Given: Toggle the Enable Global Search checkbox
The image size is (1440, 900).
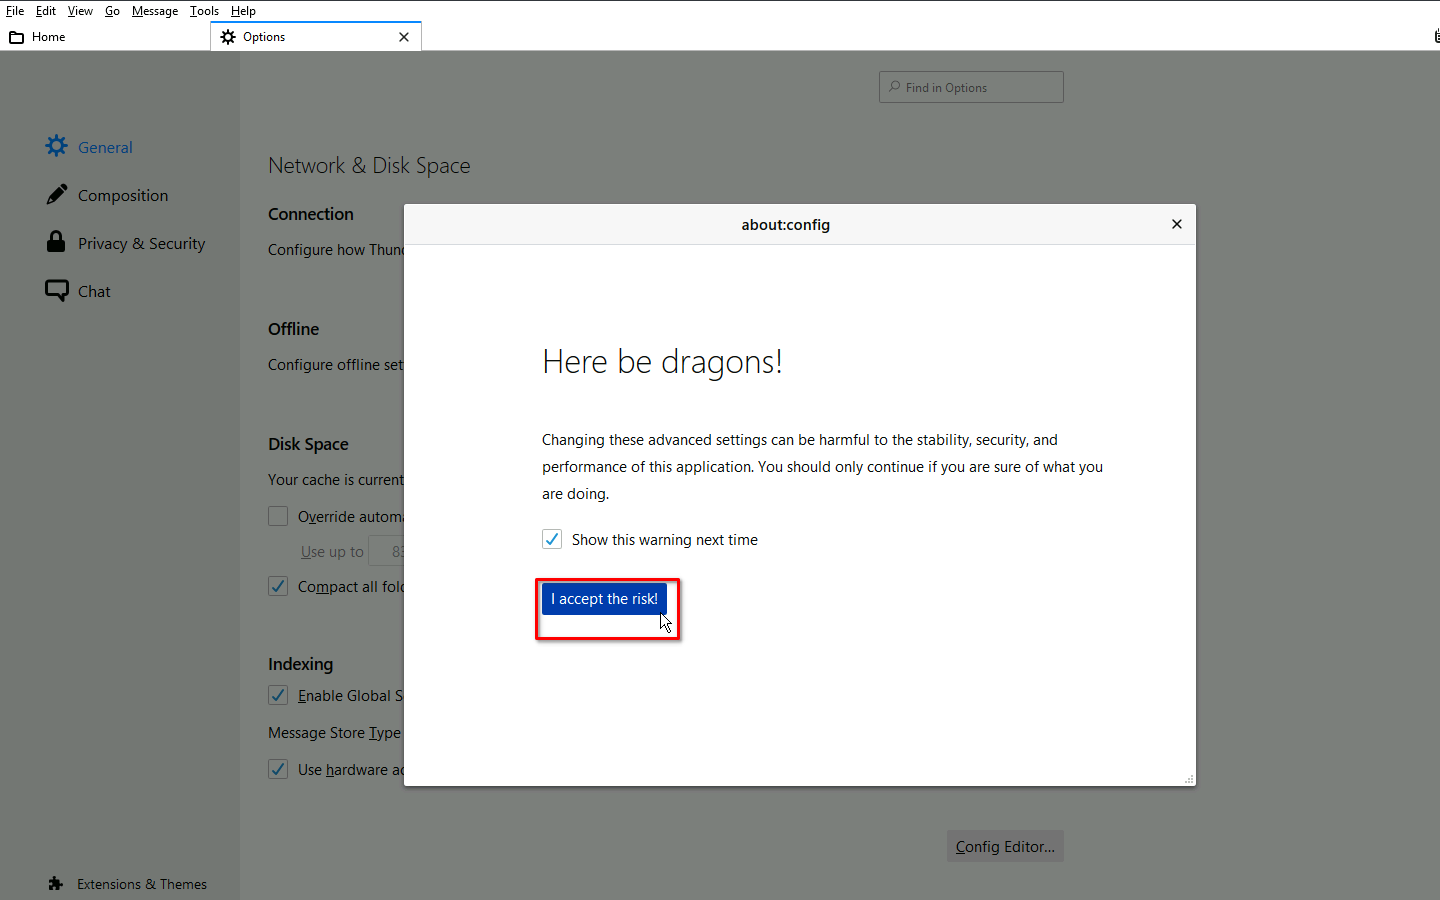Looking at the screenshot, I should pos(278,696).
